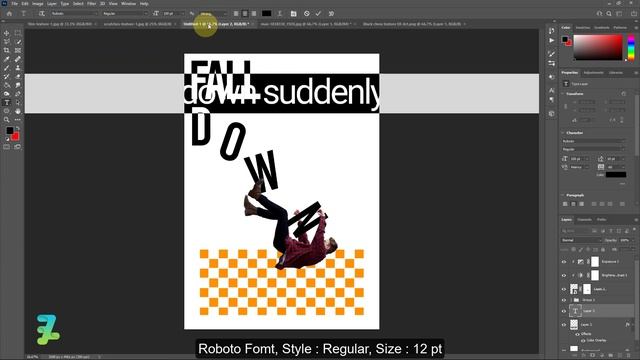Select the Clone Stamp tool

click(x=18, y=68)
